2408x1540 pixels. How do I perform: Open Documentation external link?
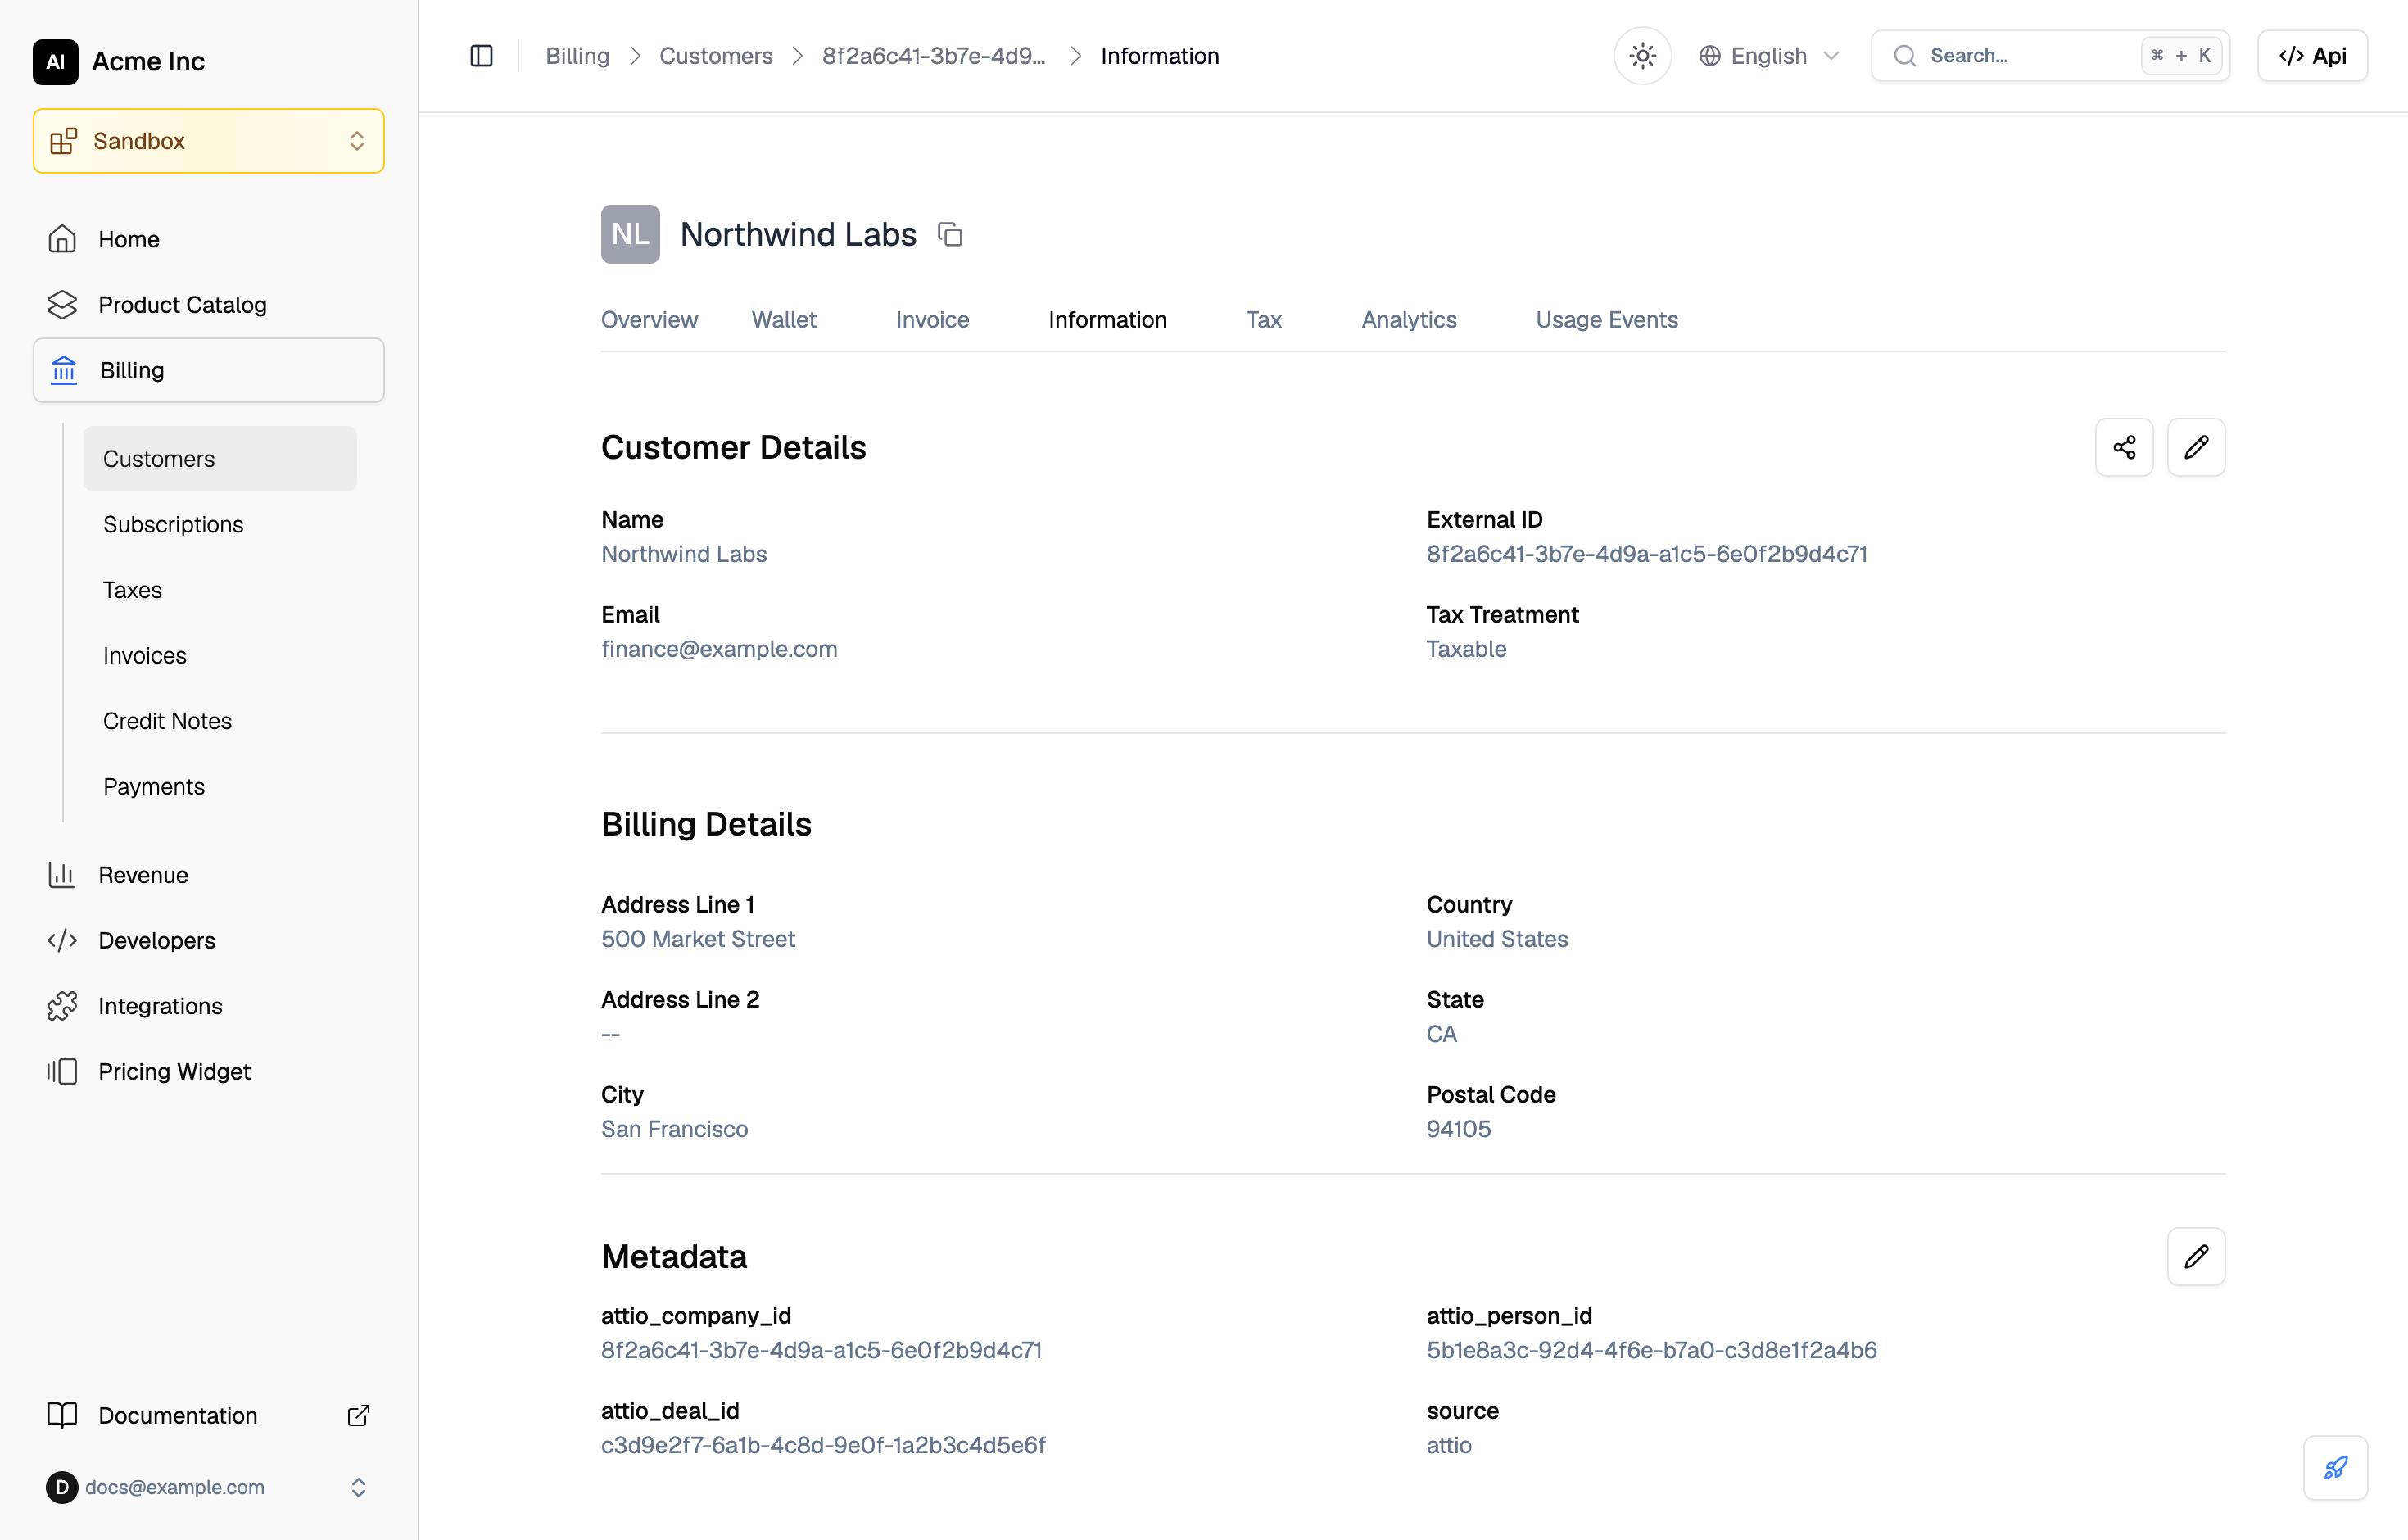(208, 1415)
